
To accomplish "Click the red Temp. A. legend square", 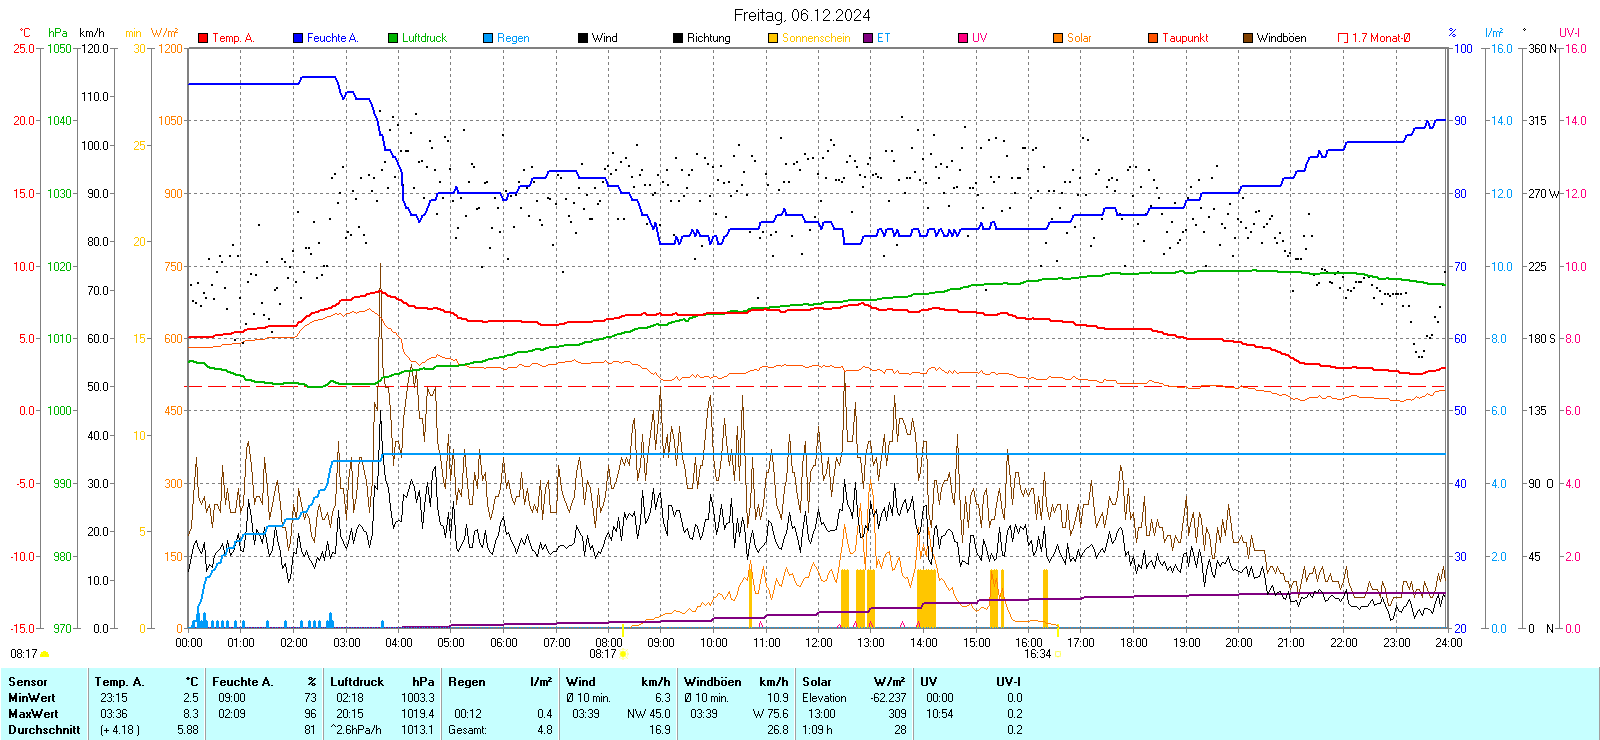I will click(203, 38).
